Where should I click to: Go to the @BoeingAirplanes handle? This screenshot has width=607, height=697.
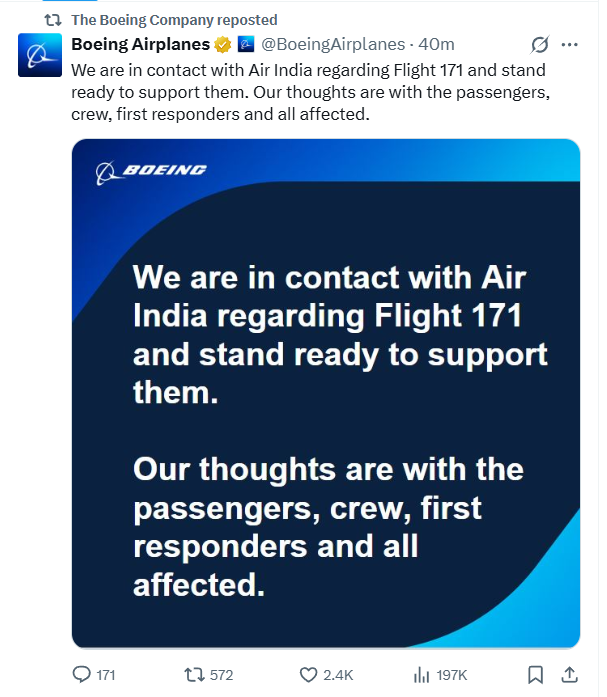[x=333, y=45]
